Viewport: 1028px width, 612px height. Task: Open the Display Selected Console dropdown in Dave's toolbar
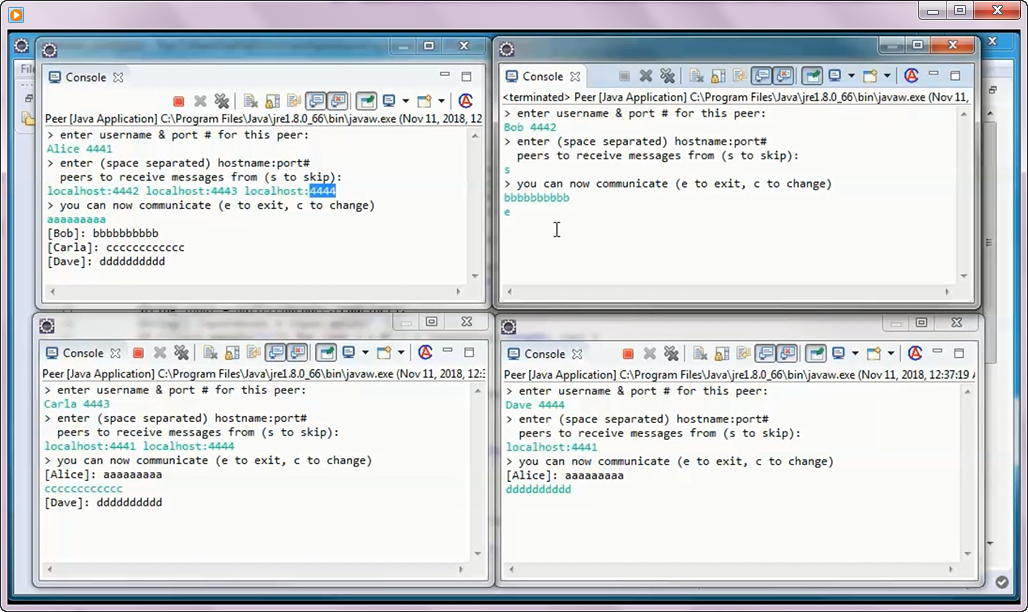(x=855, y=352)
